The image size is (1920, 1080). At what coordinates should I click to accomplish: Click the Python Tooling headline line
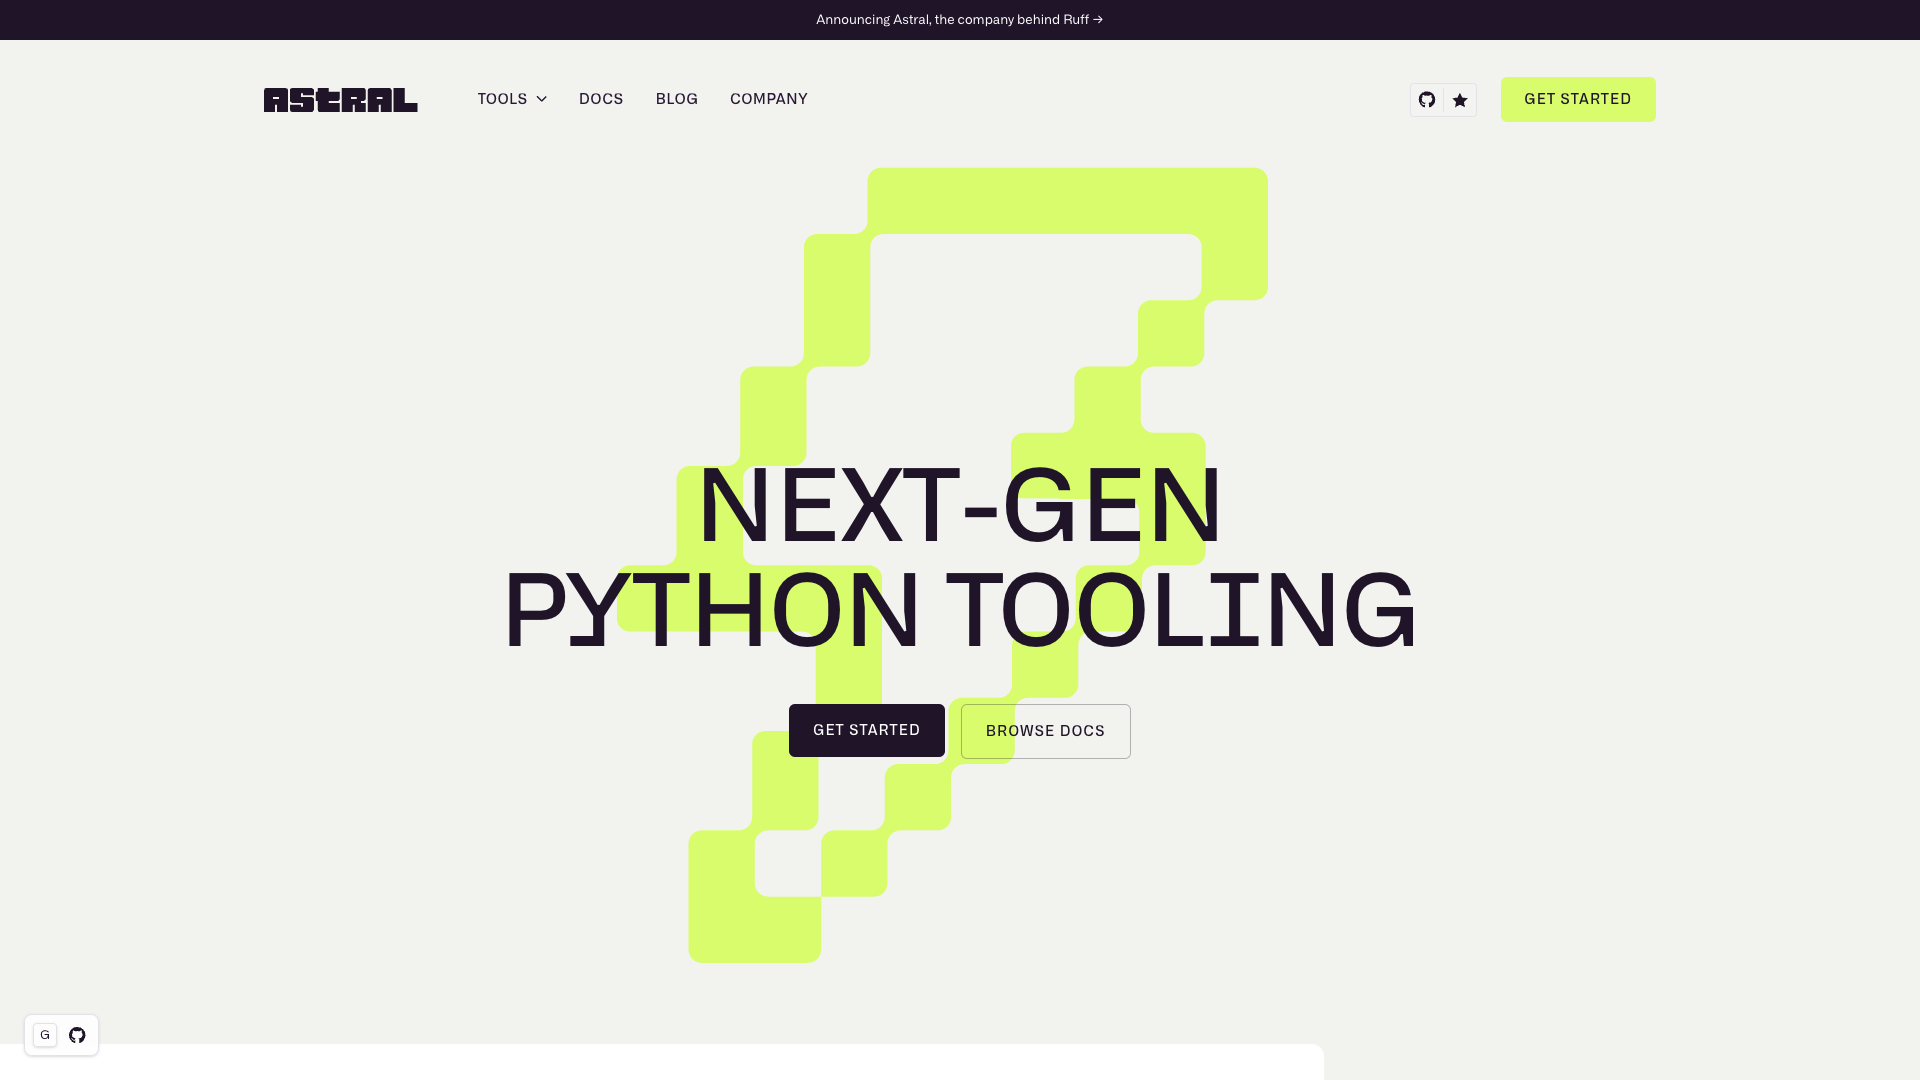pos(960,610)
